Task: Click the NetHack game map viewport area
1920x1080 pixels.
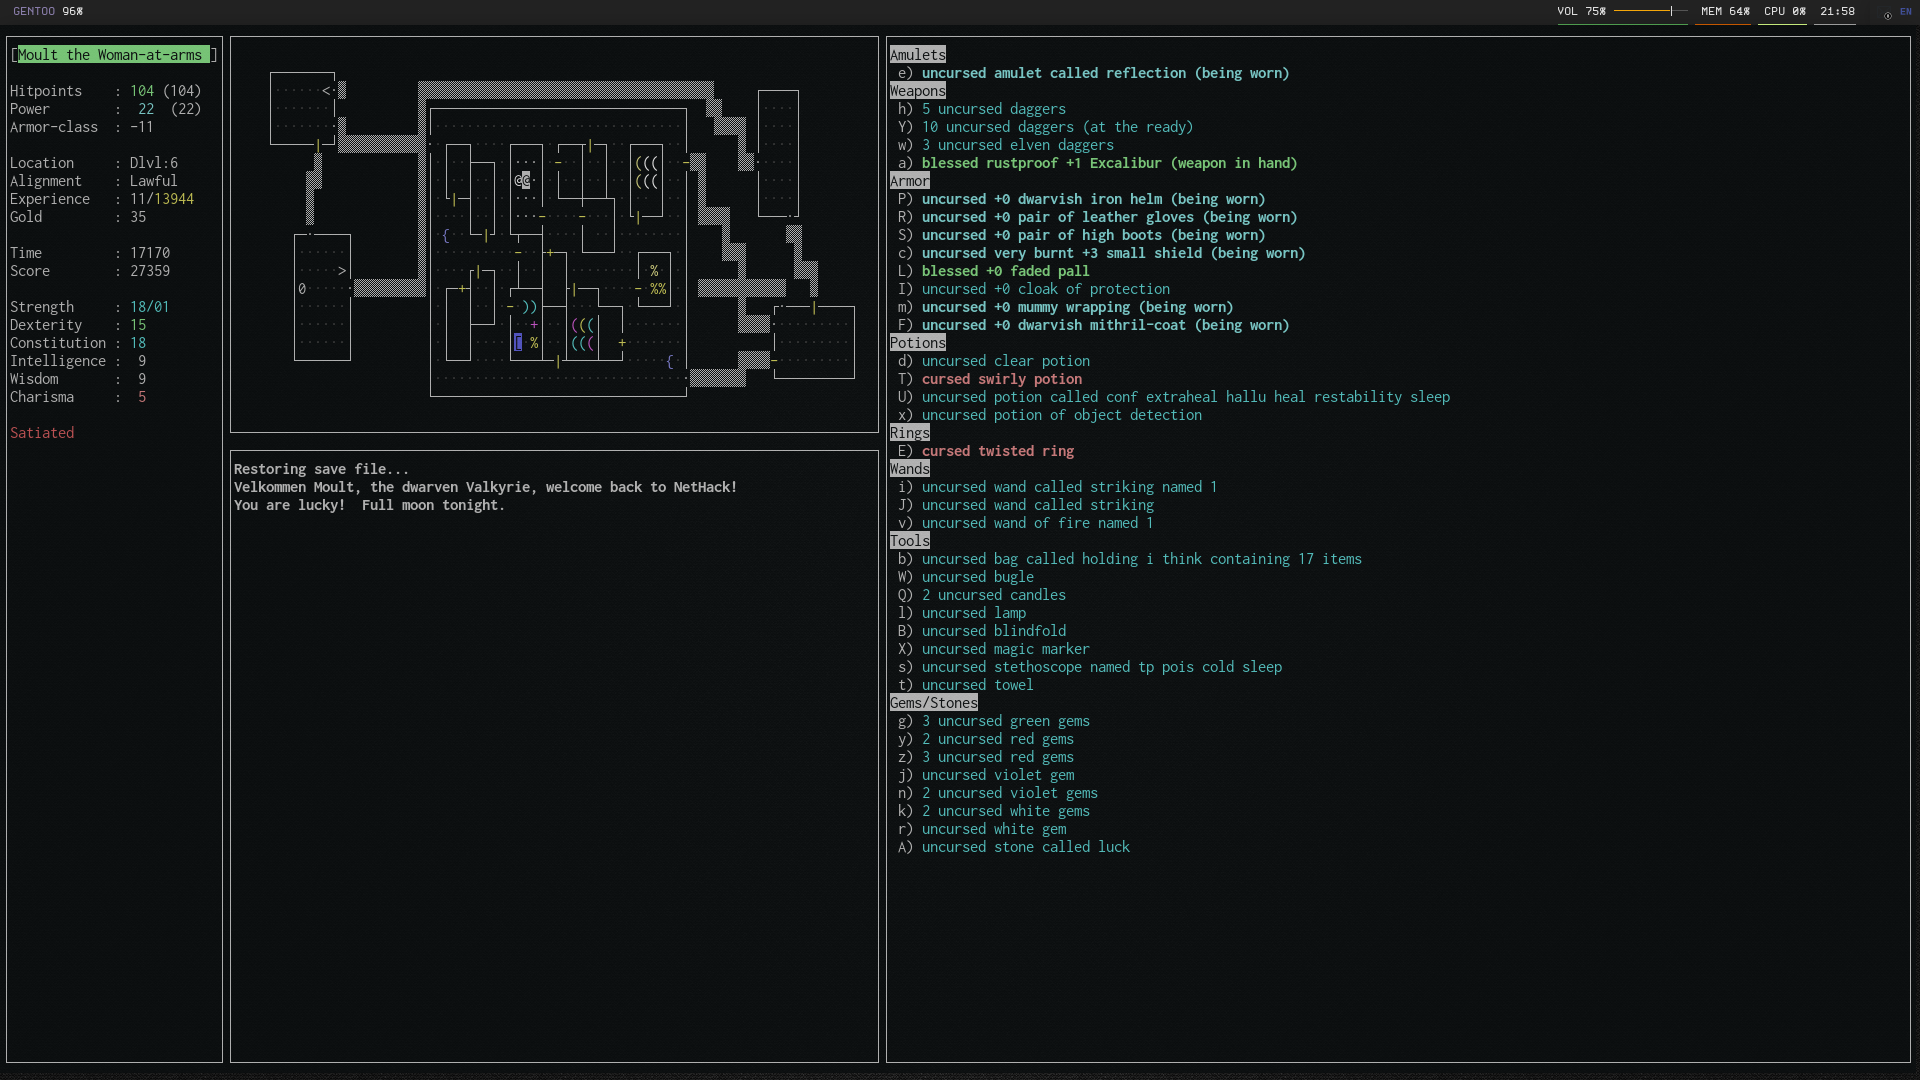Action: [553, 236]
